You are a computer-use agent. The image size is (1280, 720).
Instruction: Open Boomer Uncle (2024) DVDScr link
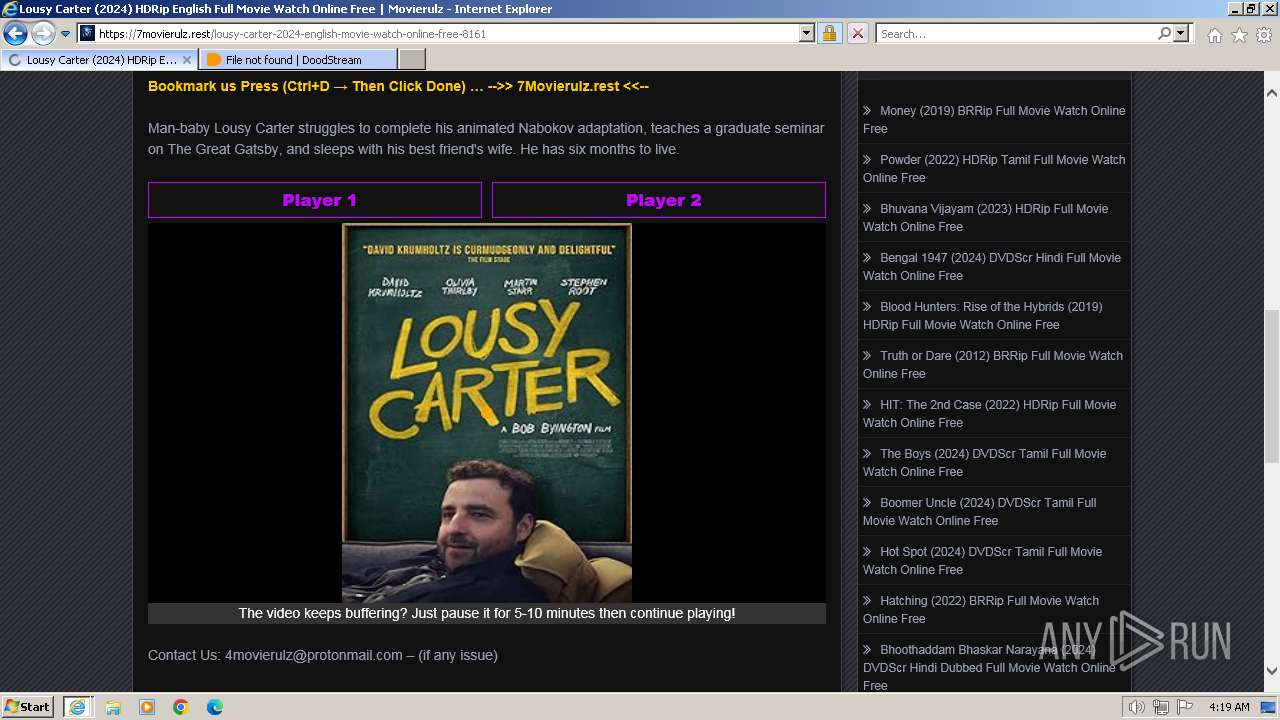pyautogui.click(x=980, y=511)
